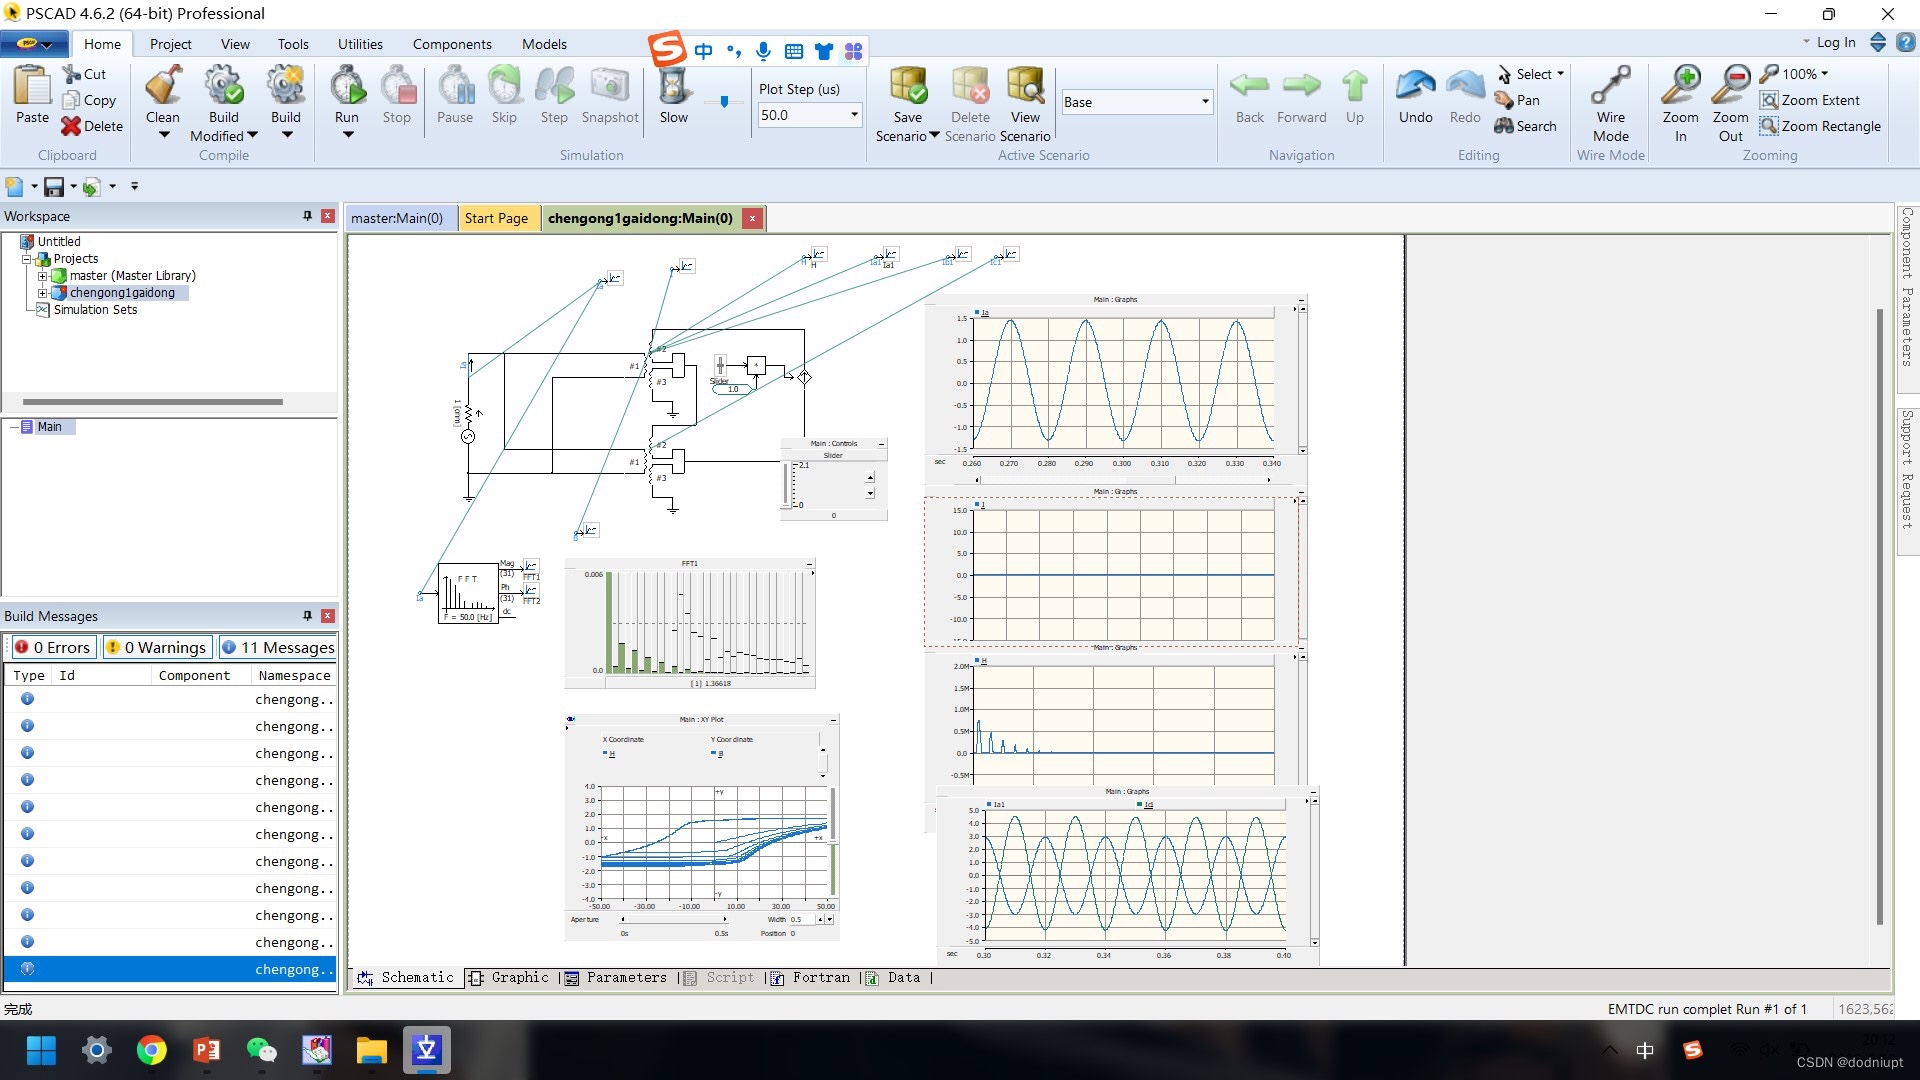Click the save icon in quick toolbar
Image resolution: width=1920 pixels, height=1080 pixels.
point(54,187)
